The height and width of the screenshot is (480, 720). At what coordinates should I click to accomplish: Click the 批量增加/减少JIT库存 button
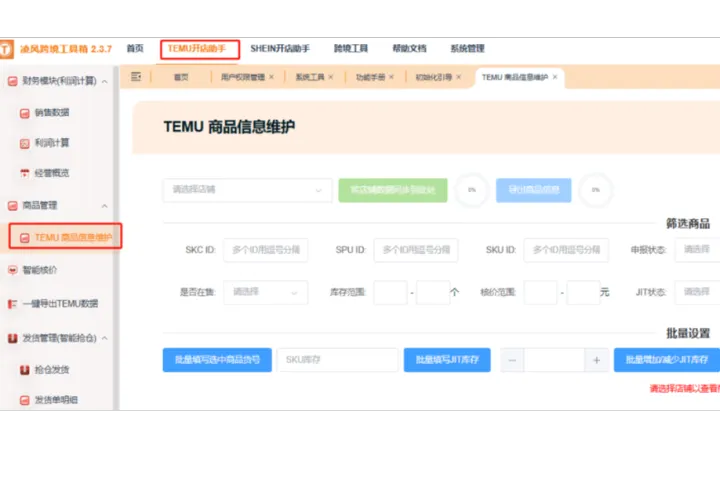pyautogui.click(x=667, y=360)
